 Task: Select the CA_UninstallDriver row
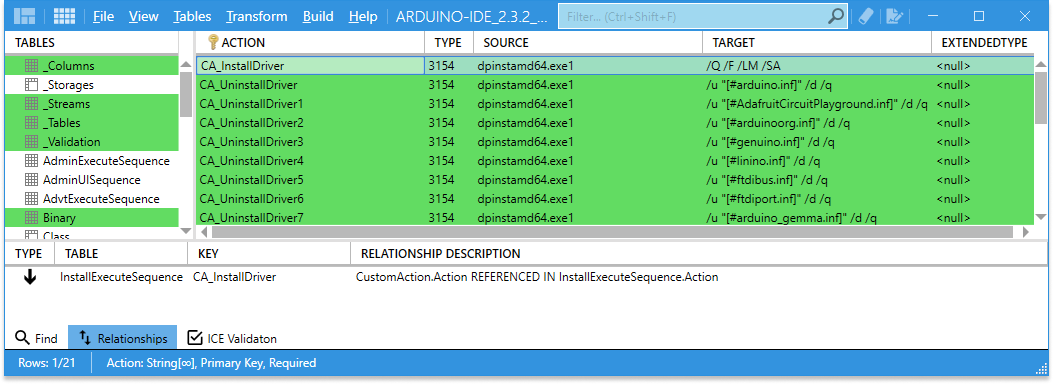tap(615, 85)
